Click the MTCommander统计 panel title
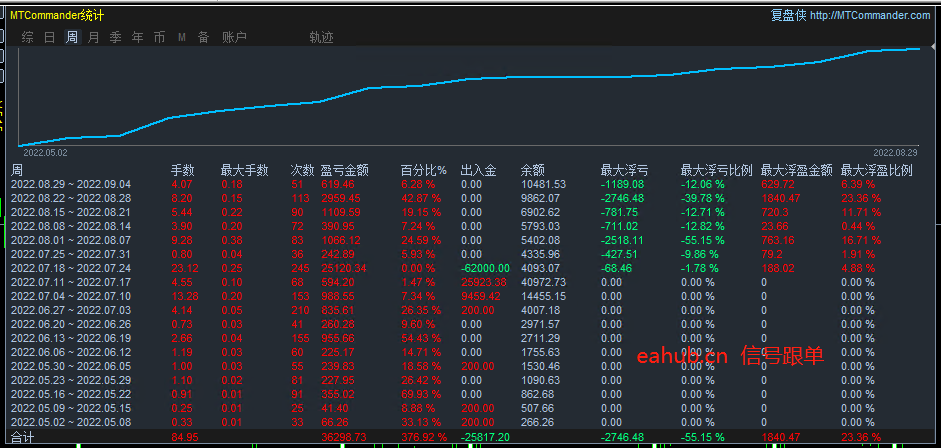This screenshot has width=941, height=448. 56,16
